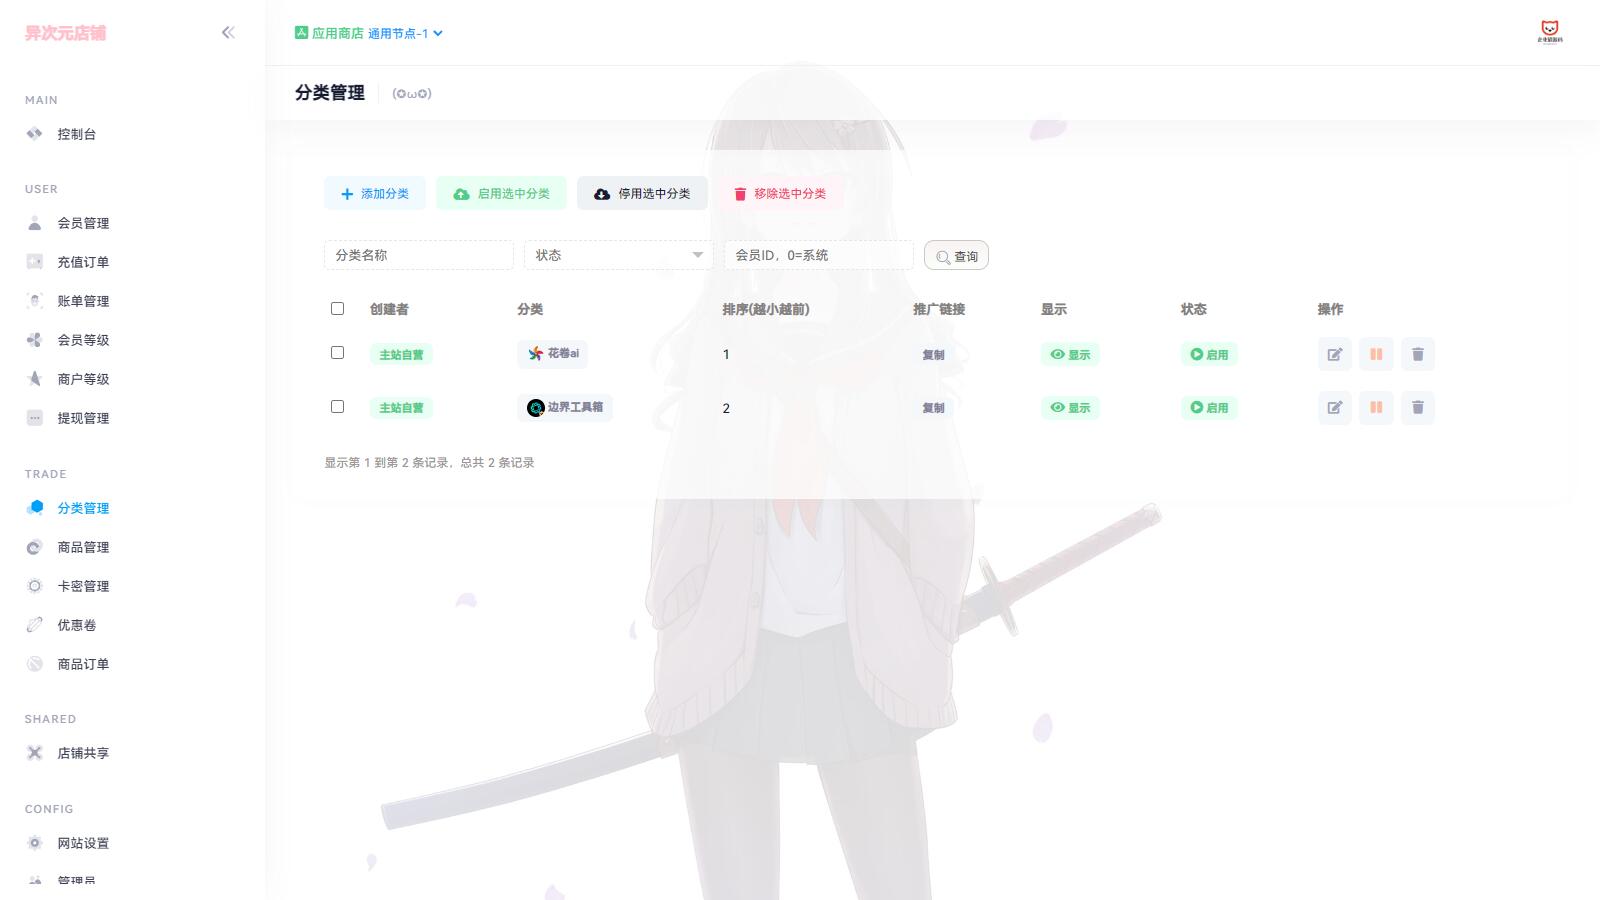Click the 分类管理 cube icon

(35, 507)
